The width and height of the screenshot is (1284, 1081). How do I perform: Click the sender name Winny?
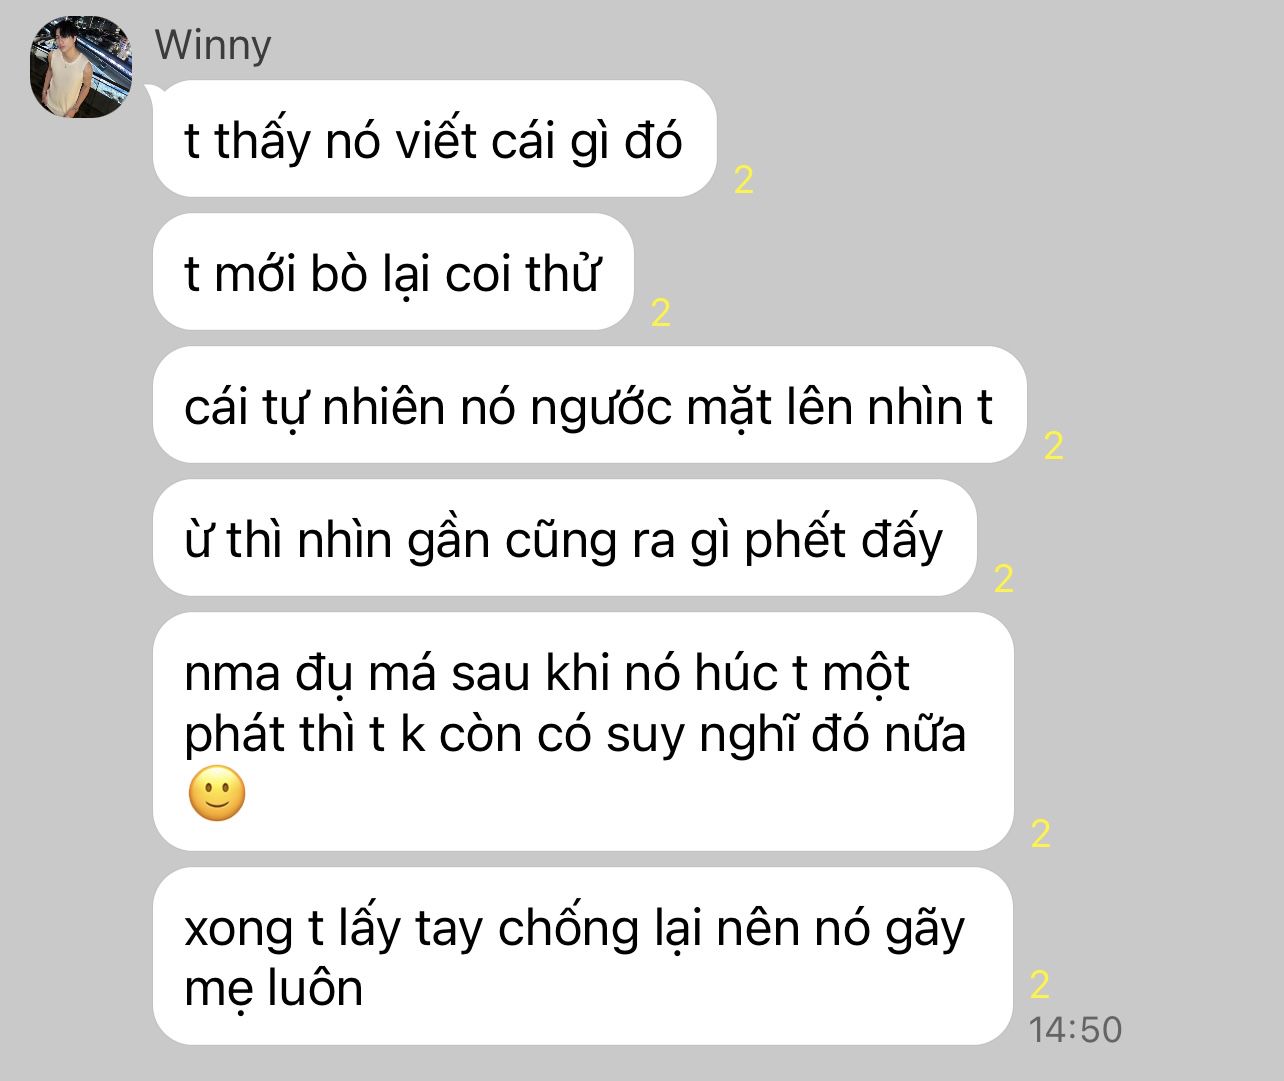point(213,45)
